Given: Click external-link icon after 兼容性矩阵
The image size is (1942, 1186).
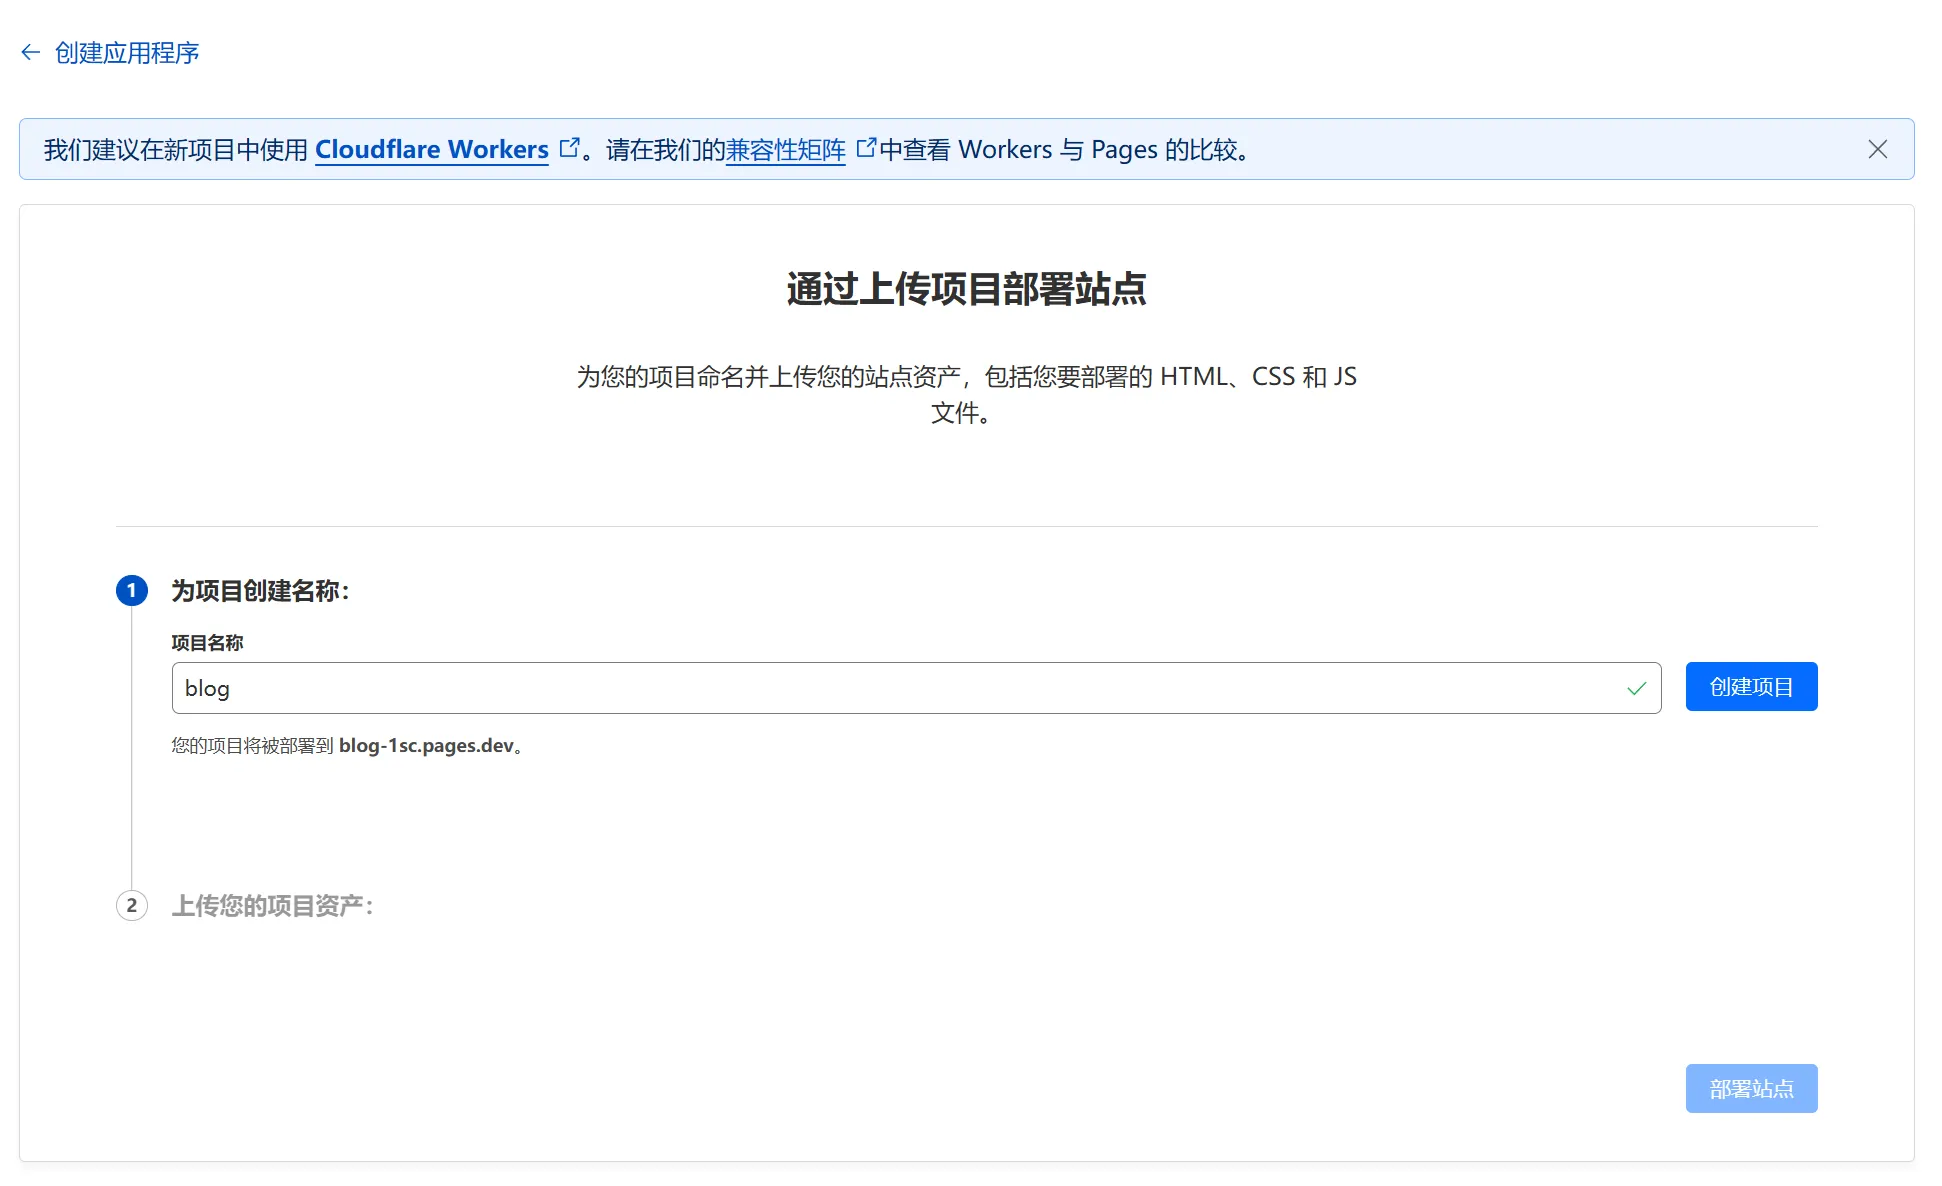Looking at the screenshot, I should point(866,148).
